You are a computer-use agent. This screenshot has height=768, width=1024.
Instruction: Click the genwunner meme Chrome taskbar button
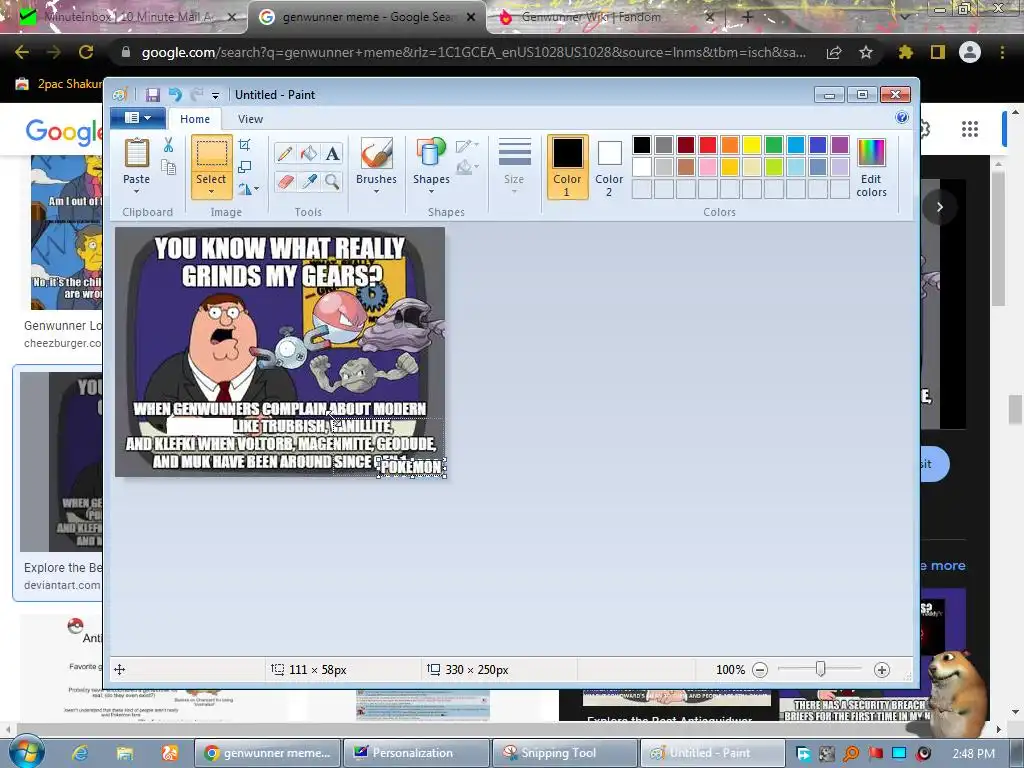[268, 753]
